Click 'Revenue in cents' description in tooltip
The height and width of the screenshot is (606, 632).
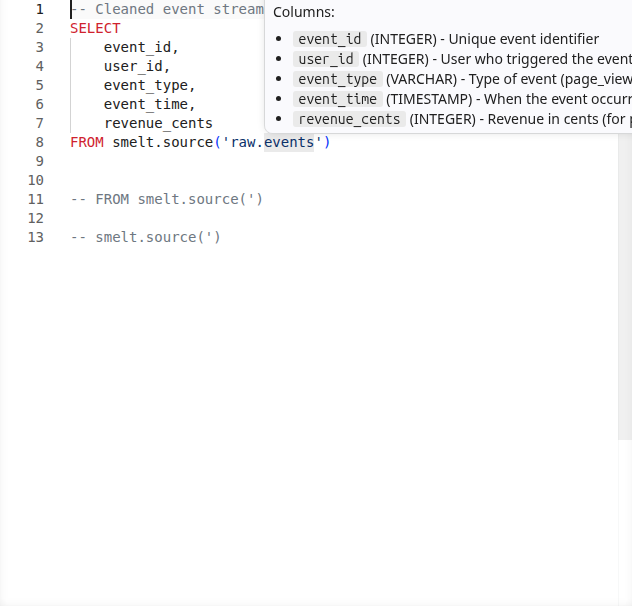[541, 119]
